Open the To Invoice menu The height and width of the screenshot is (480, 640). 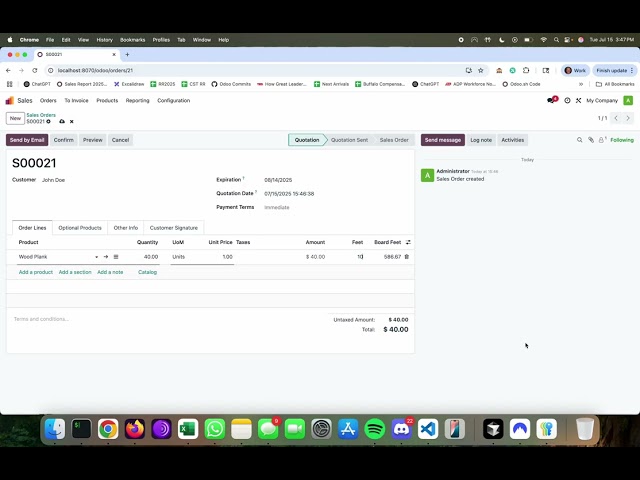[76, 100]
